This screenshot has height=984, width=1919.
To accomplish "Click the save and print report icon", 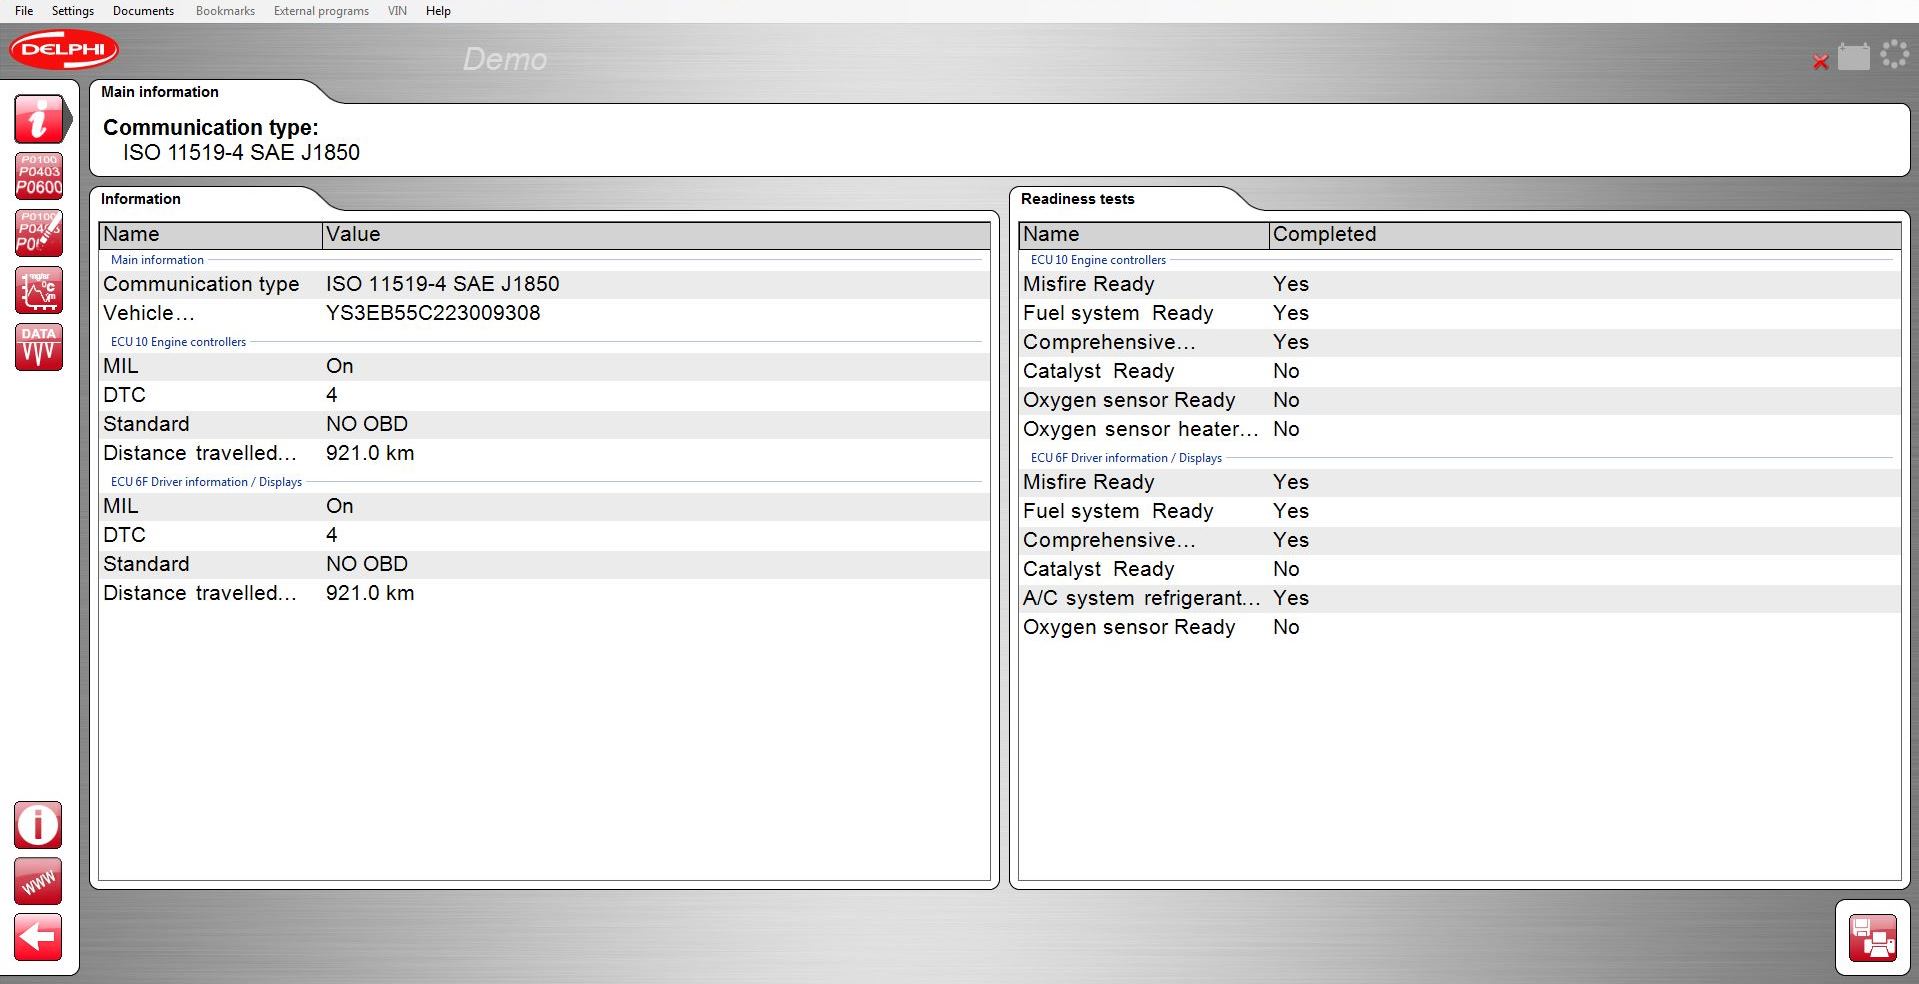I will click(x=1871, y=938).
